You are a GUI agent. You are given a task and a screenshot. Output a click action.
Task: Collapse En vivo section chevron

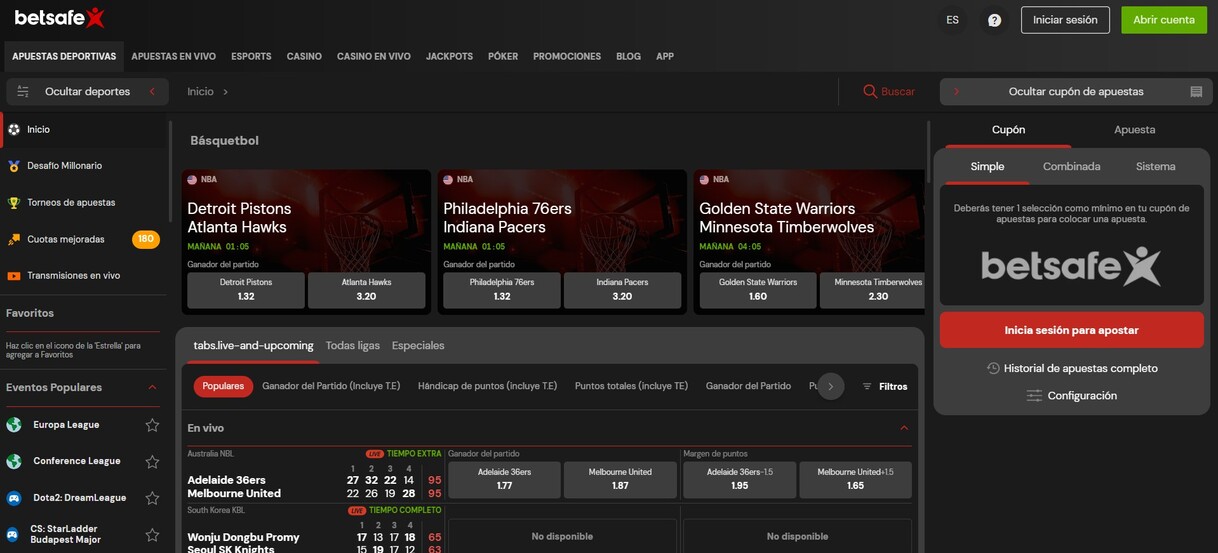pos(904,428)
